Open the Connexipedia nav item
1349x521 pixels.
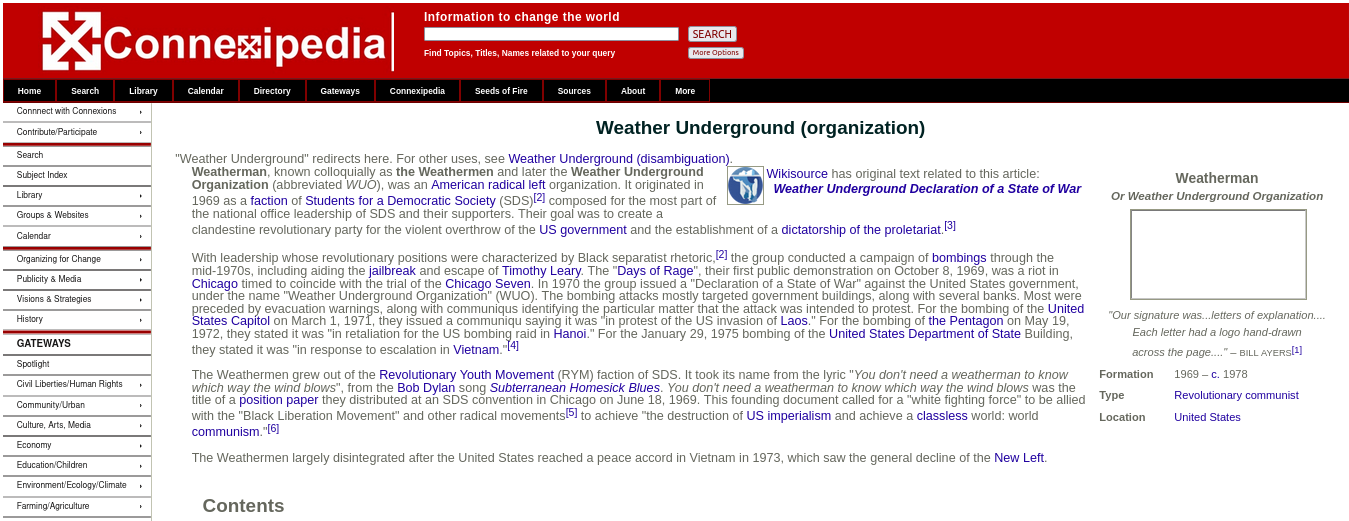pyautogui.click(x=417, y=91)
